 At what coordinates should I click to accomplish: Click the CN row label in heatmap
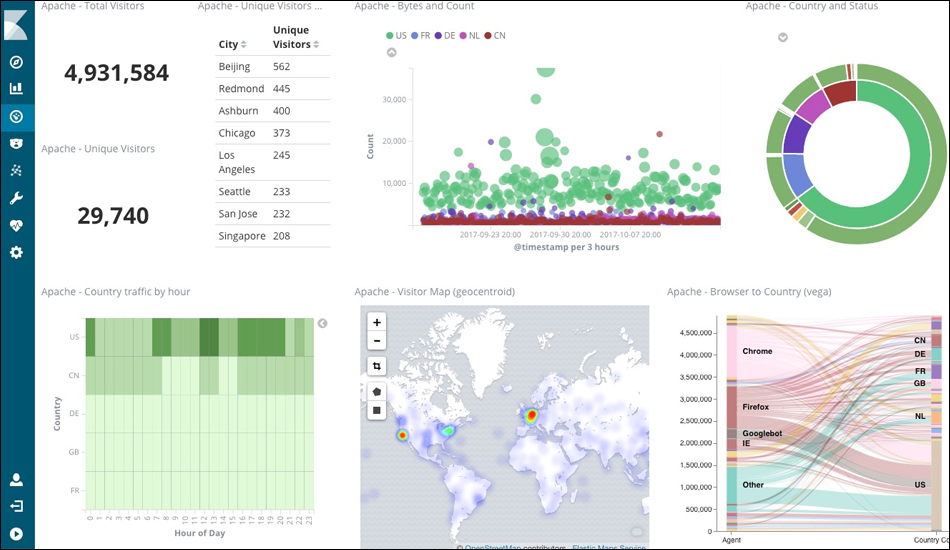coord(74,376)
